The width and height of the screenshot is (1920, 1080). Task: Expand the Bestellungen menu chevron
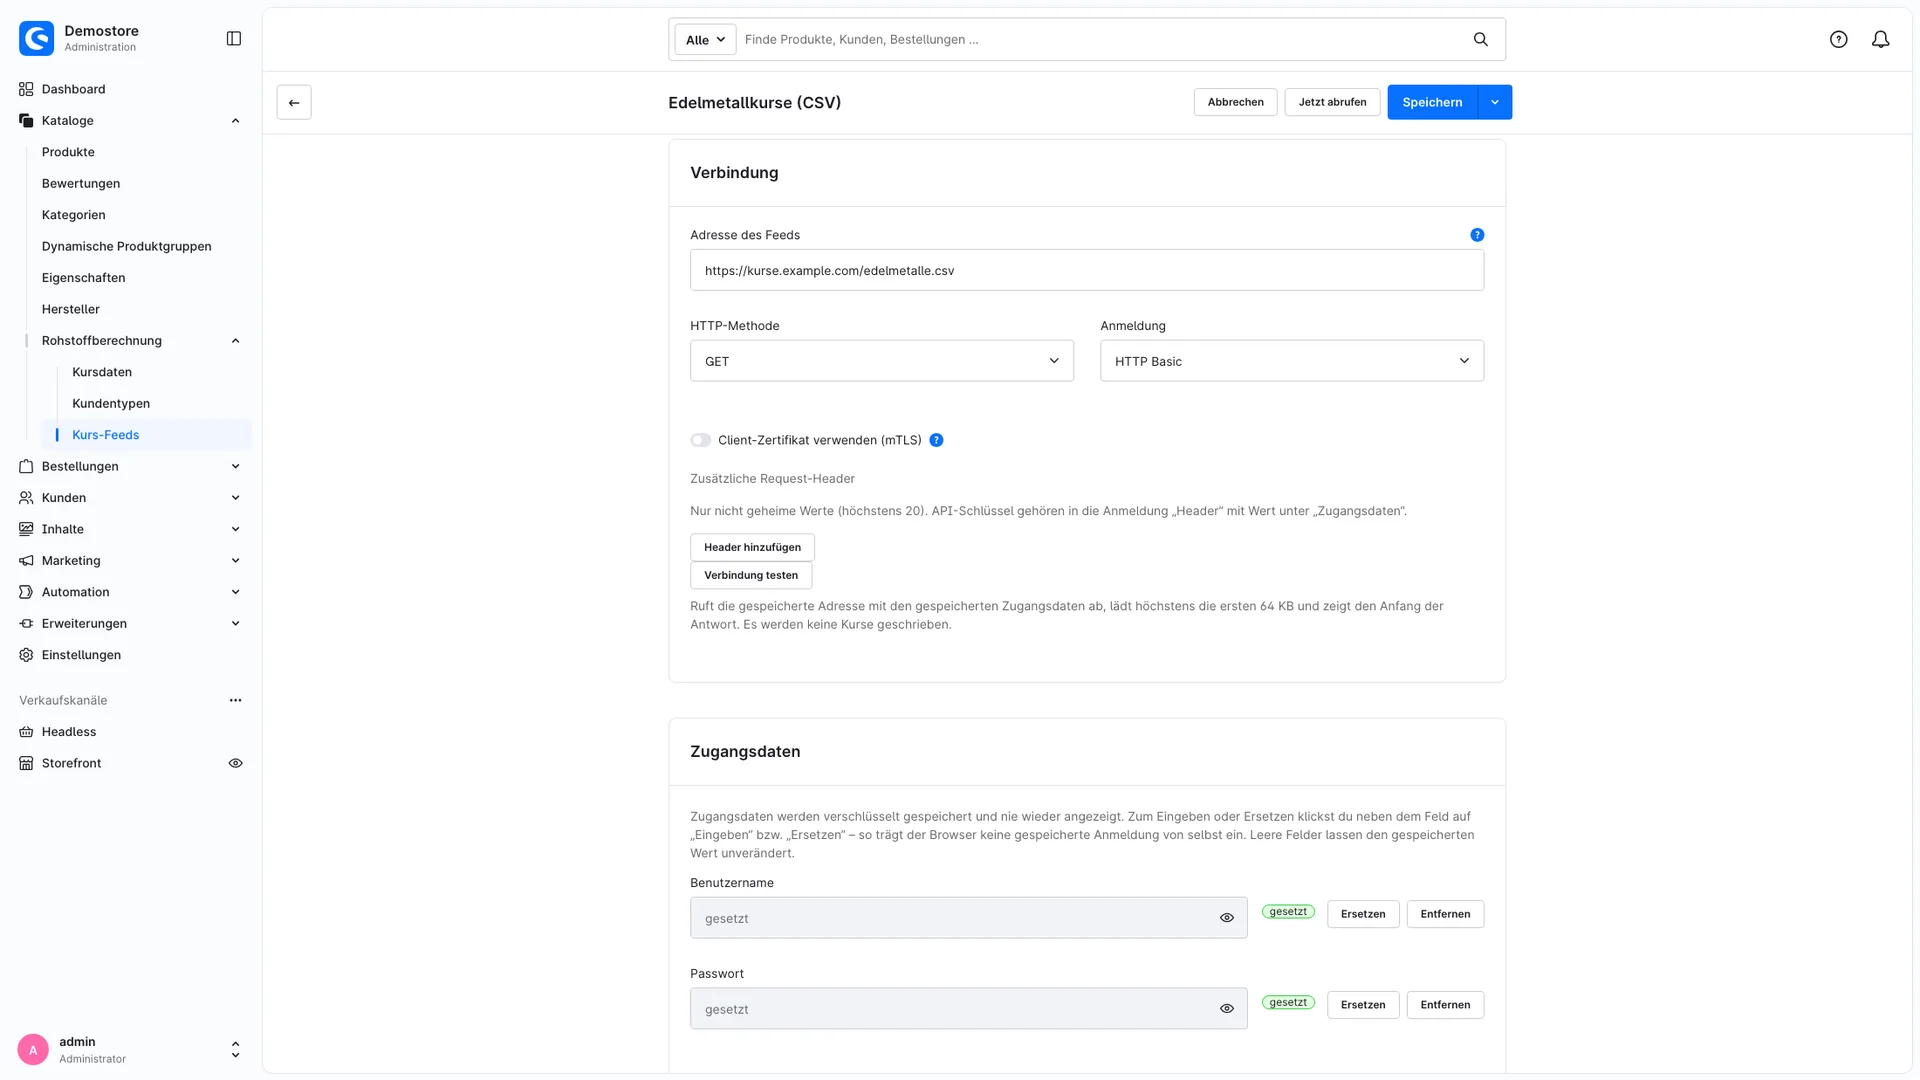[235, 466]
